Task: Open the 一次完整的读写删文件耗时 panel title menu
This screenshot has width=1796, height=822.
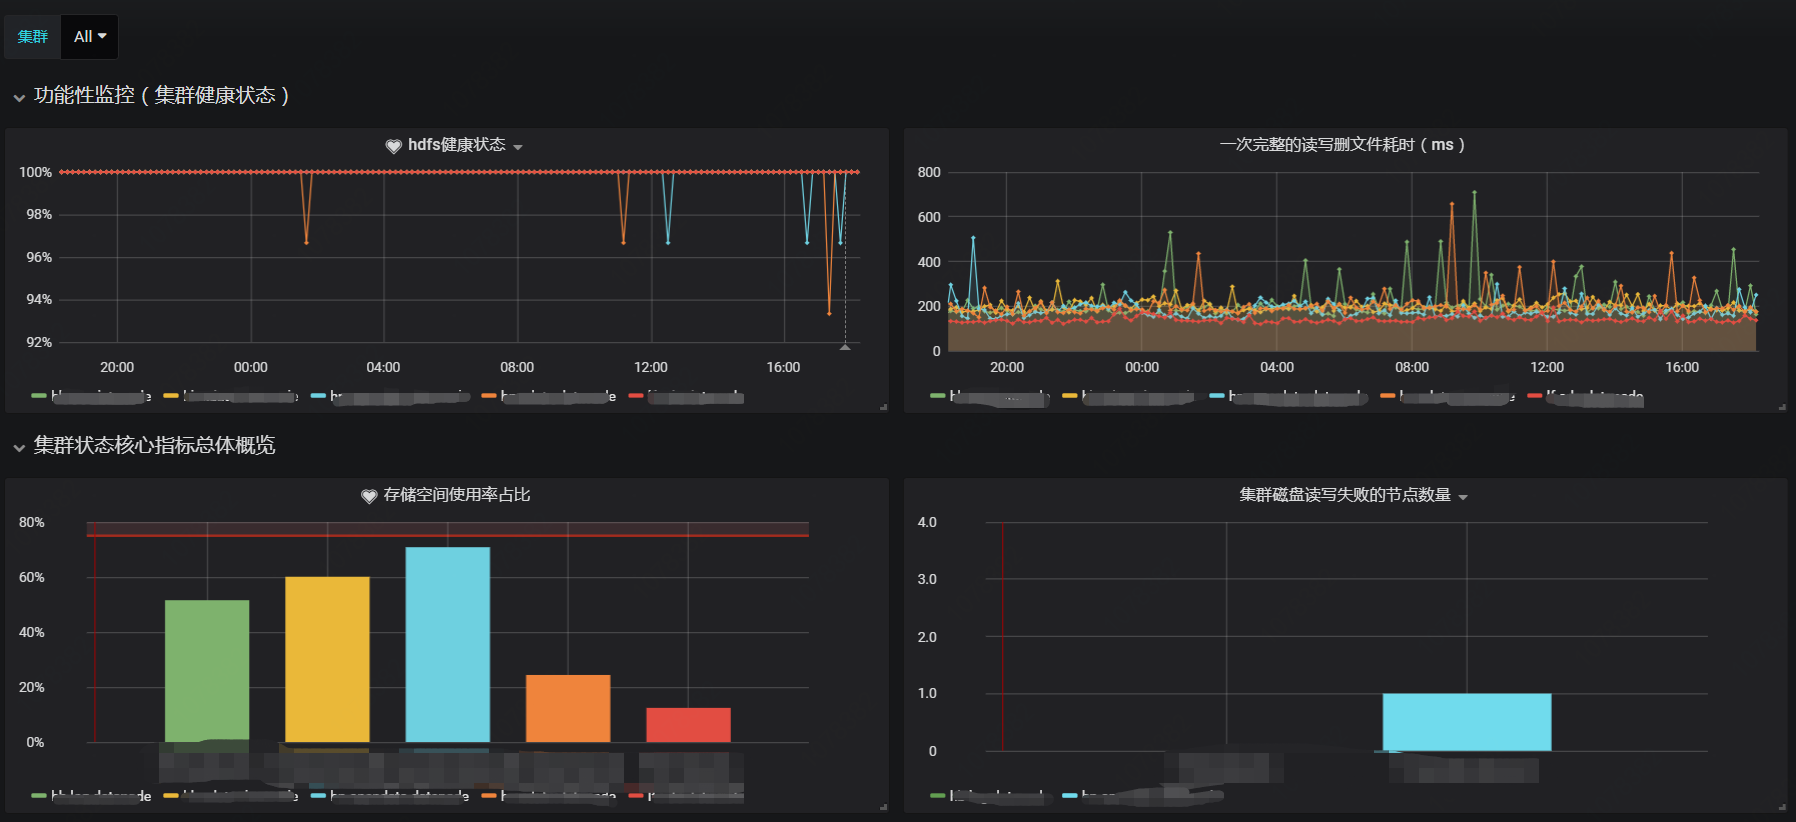Action: [x=1342, y=145]
